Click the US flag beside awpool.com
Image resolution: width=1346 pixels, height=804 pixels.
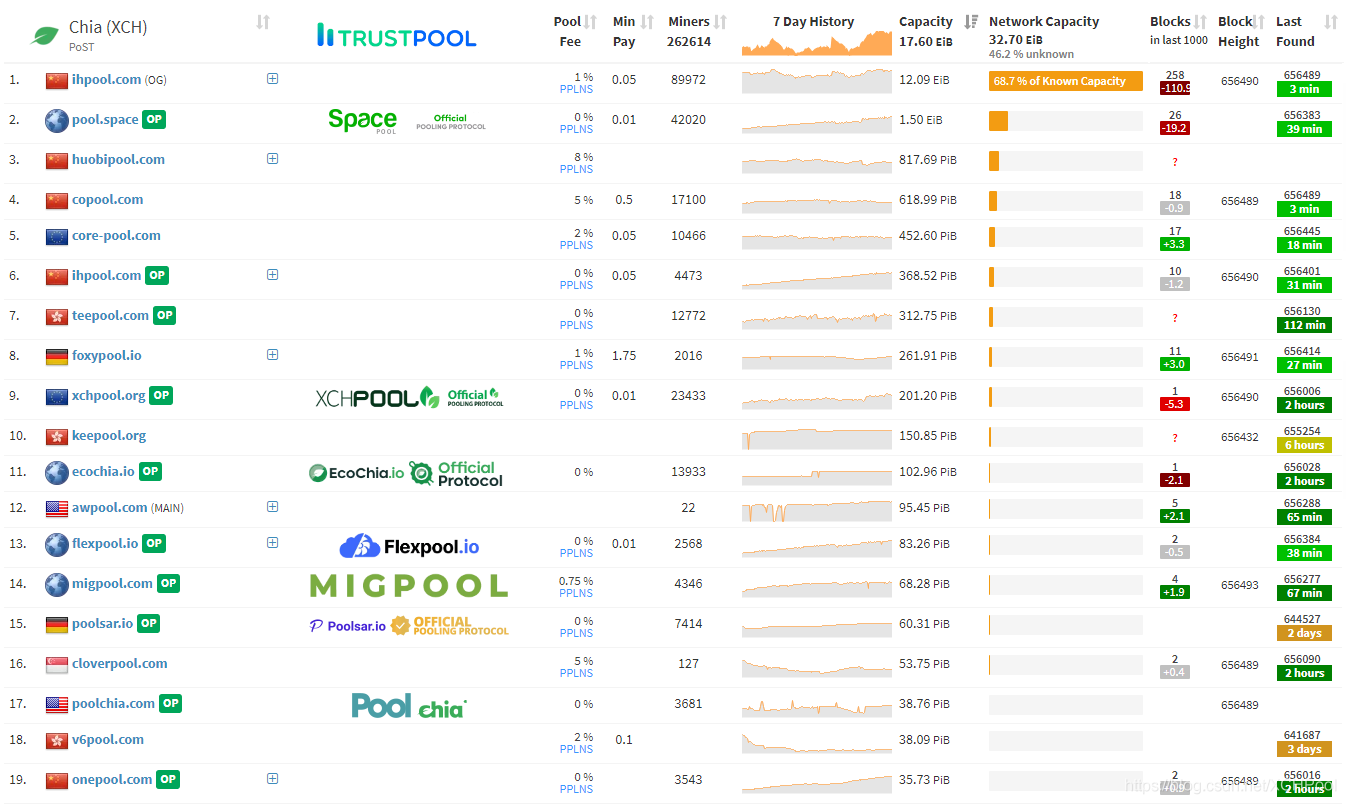(57, 508)
